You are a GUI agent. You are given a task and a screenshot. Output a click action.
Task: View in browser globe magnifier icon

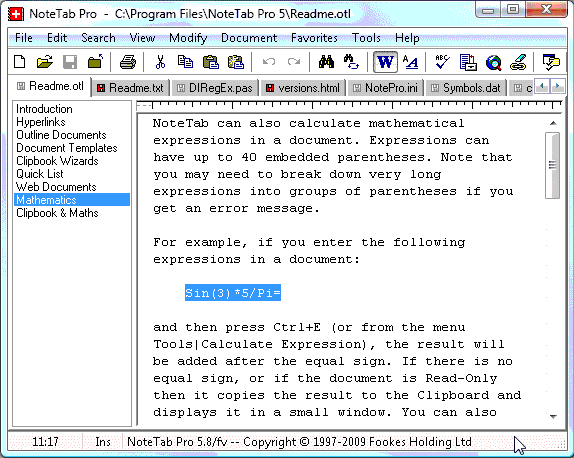click(493, 62)
